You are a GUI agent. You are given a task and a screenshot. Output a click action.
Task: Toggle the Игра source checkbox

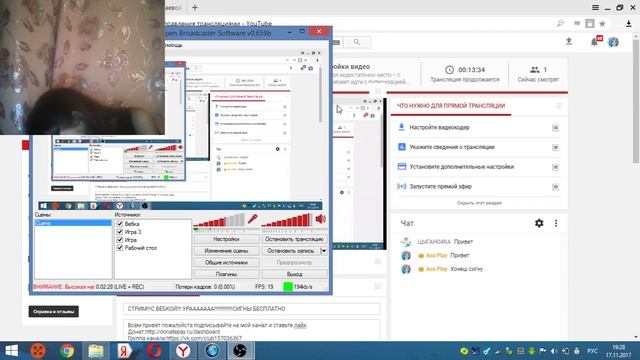pos(120,240)
